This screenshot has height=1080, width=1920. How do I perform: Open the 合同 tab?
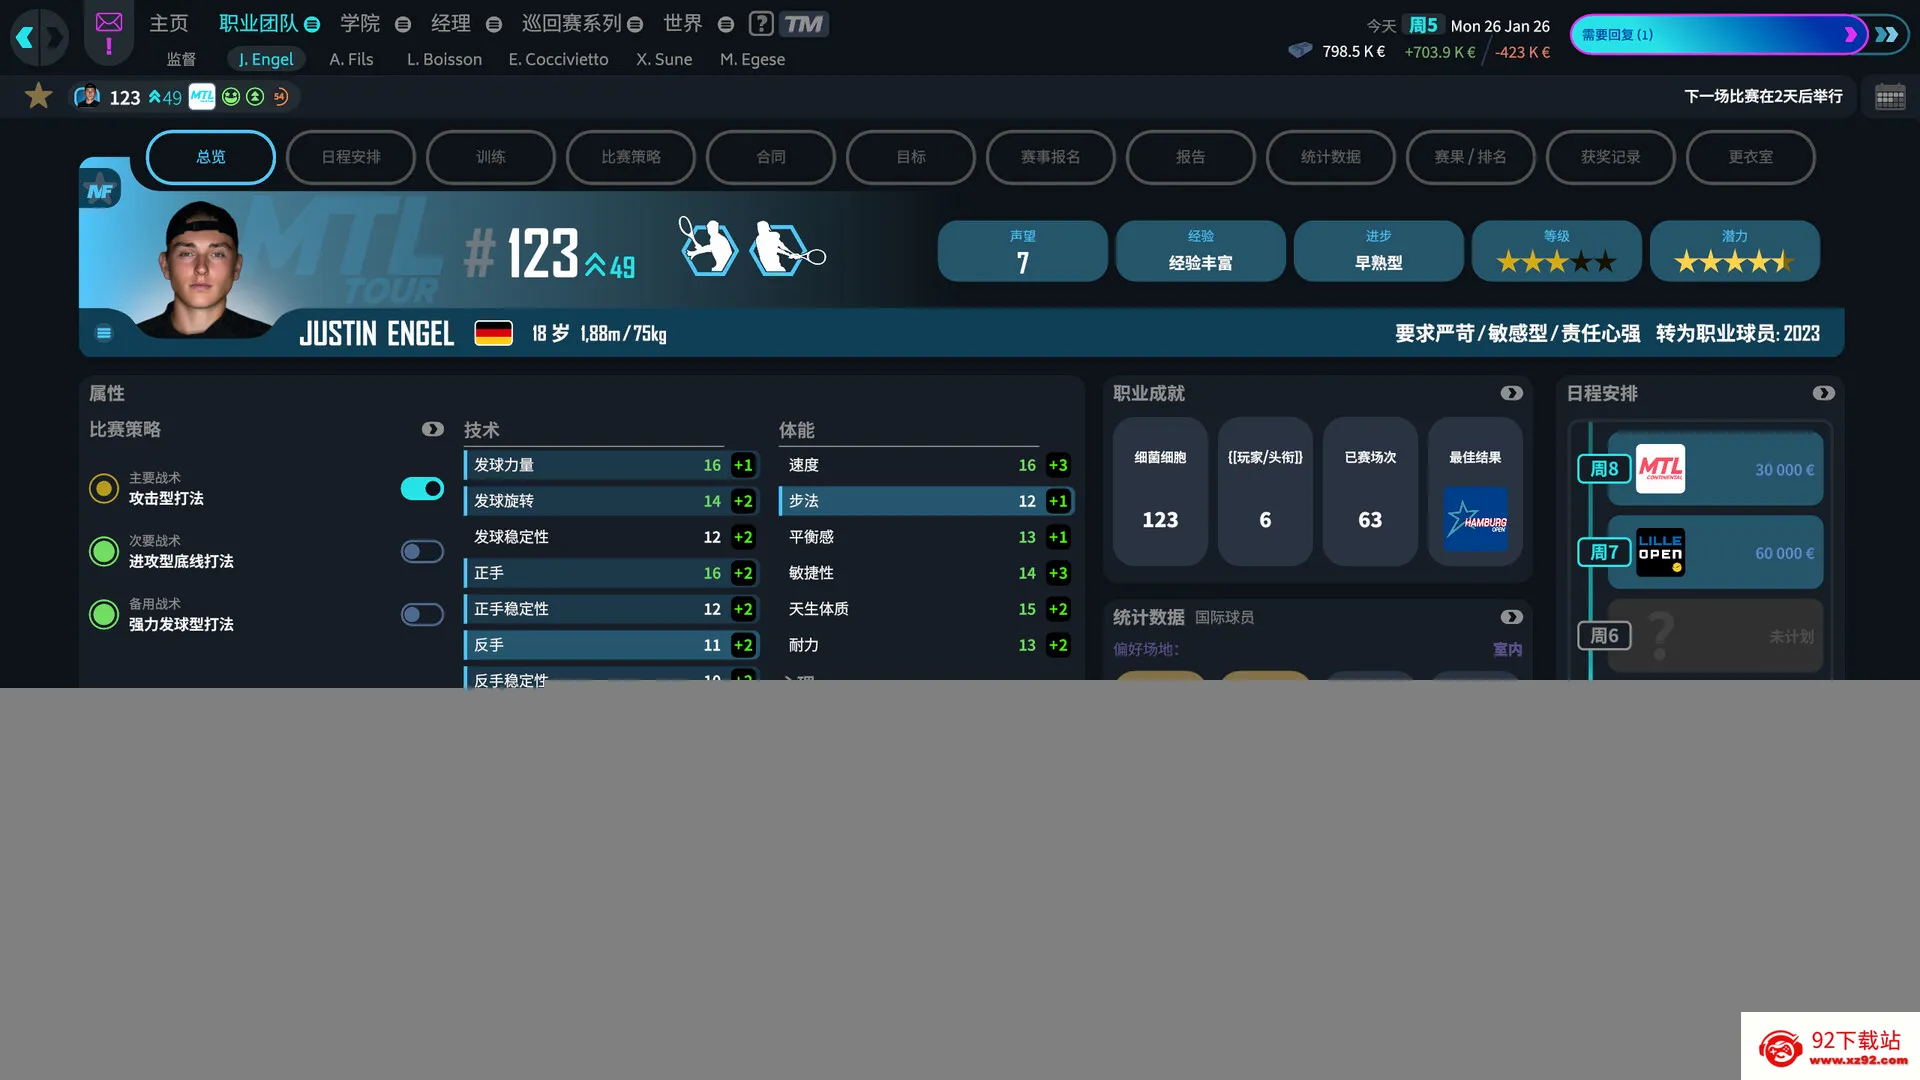(x=771, y=157)
